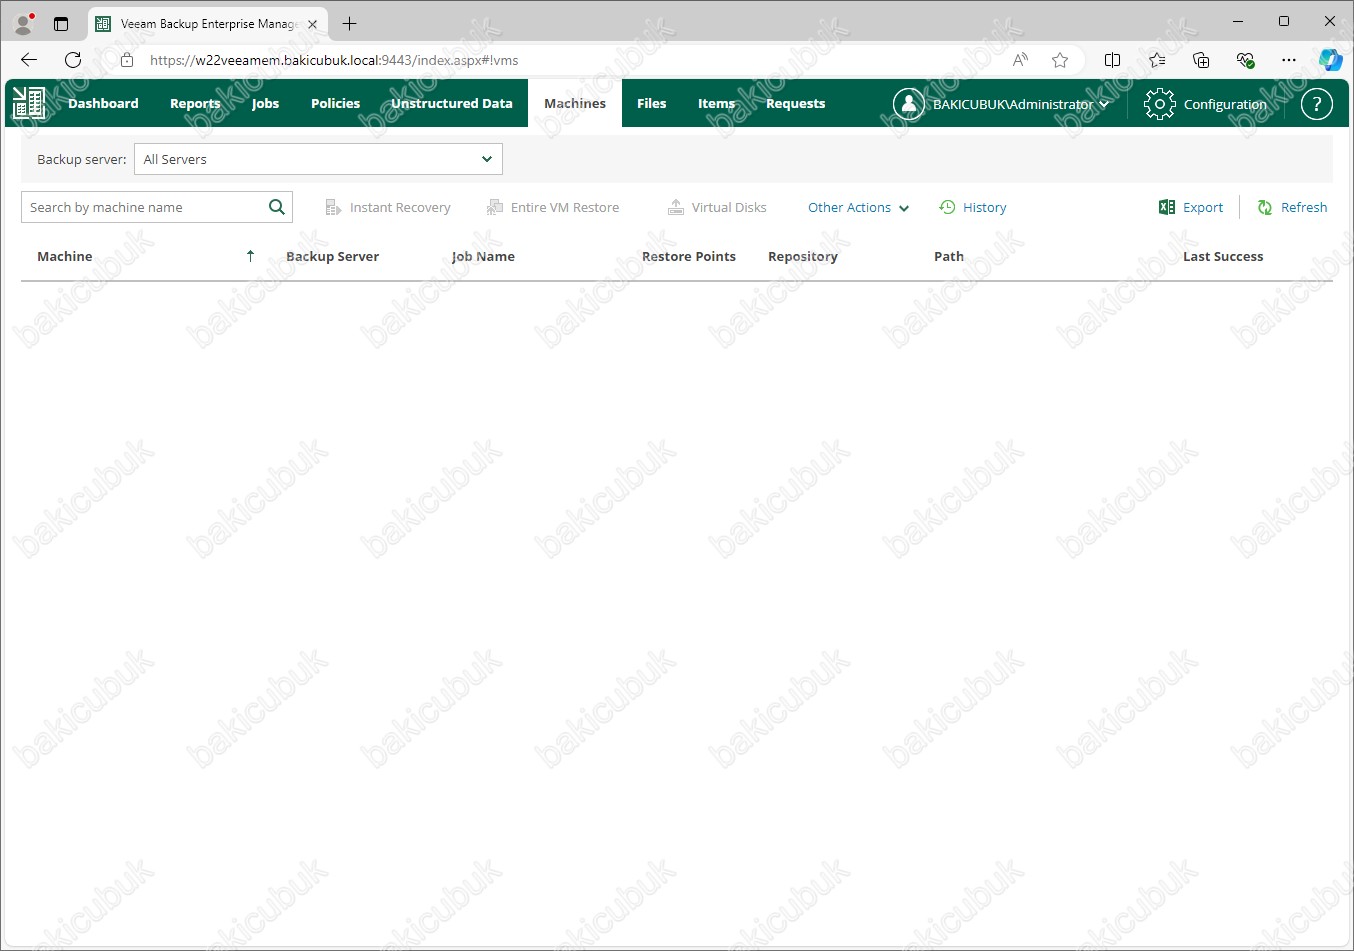
Task: Open the BAKICUBUK\Administrator user menu
Action: (1020, 104)
